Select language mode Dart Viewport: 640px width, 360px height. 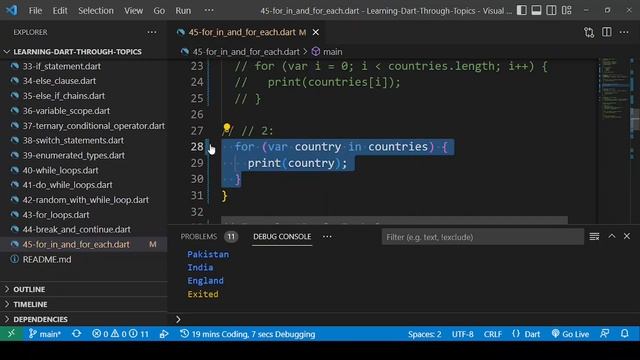pos(526,334)
